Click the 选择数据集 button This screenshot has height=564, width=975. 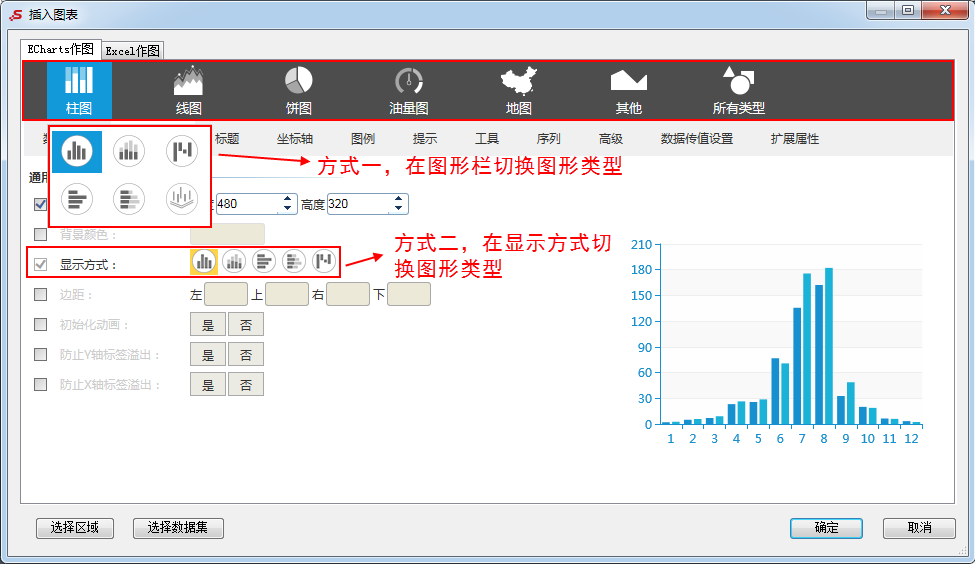pyautogui.click(x=178, y=528)
